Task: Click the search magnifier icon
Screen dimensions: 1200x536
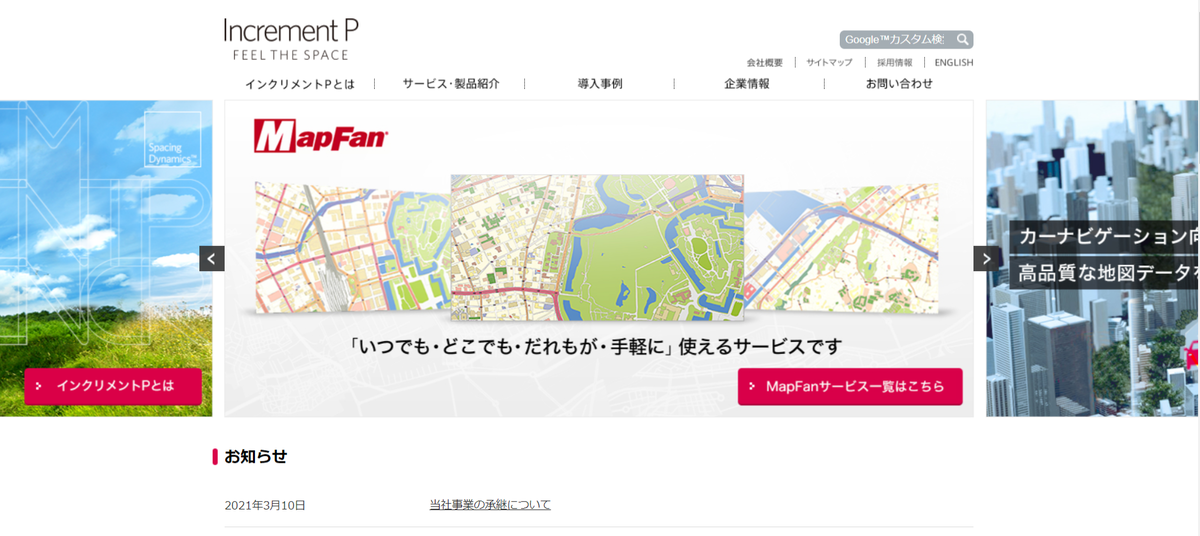Action: tap(962, 40)
